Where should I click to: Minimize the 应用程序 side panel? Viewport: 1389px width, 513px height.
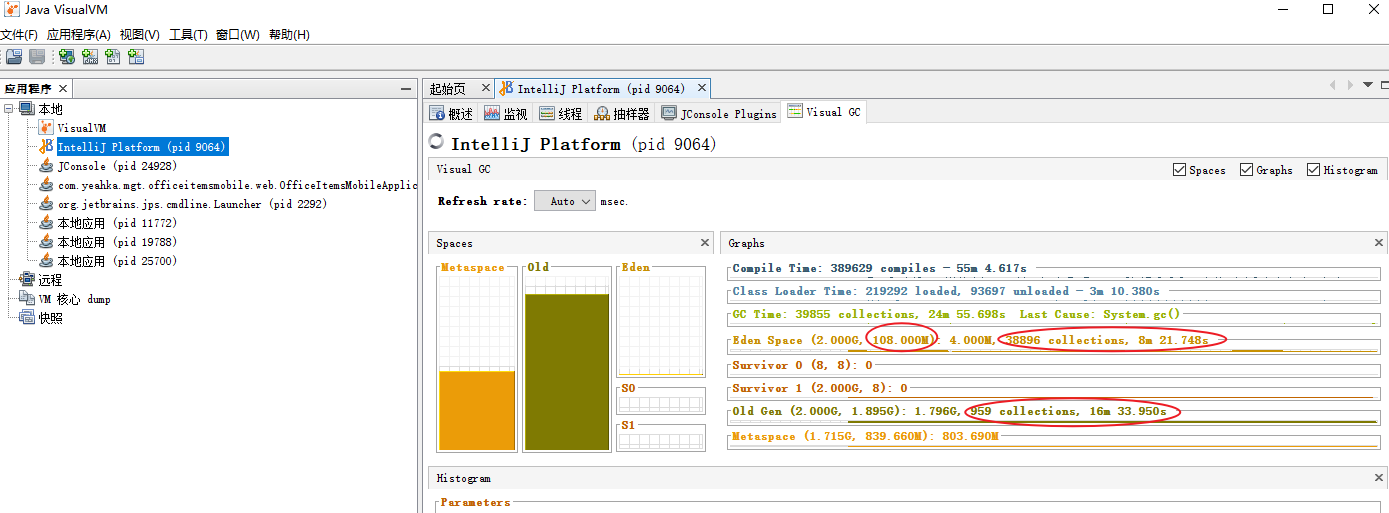click(x=405, y=89)
